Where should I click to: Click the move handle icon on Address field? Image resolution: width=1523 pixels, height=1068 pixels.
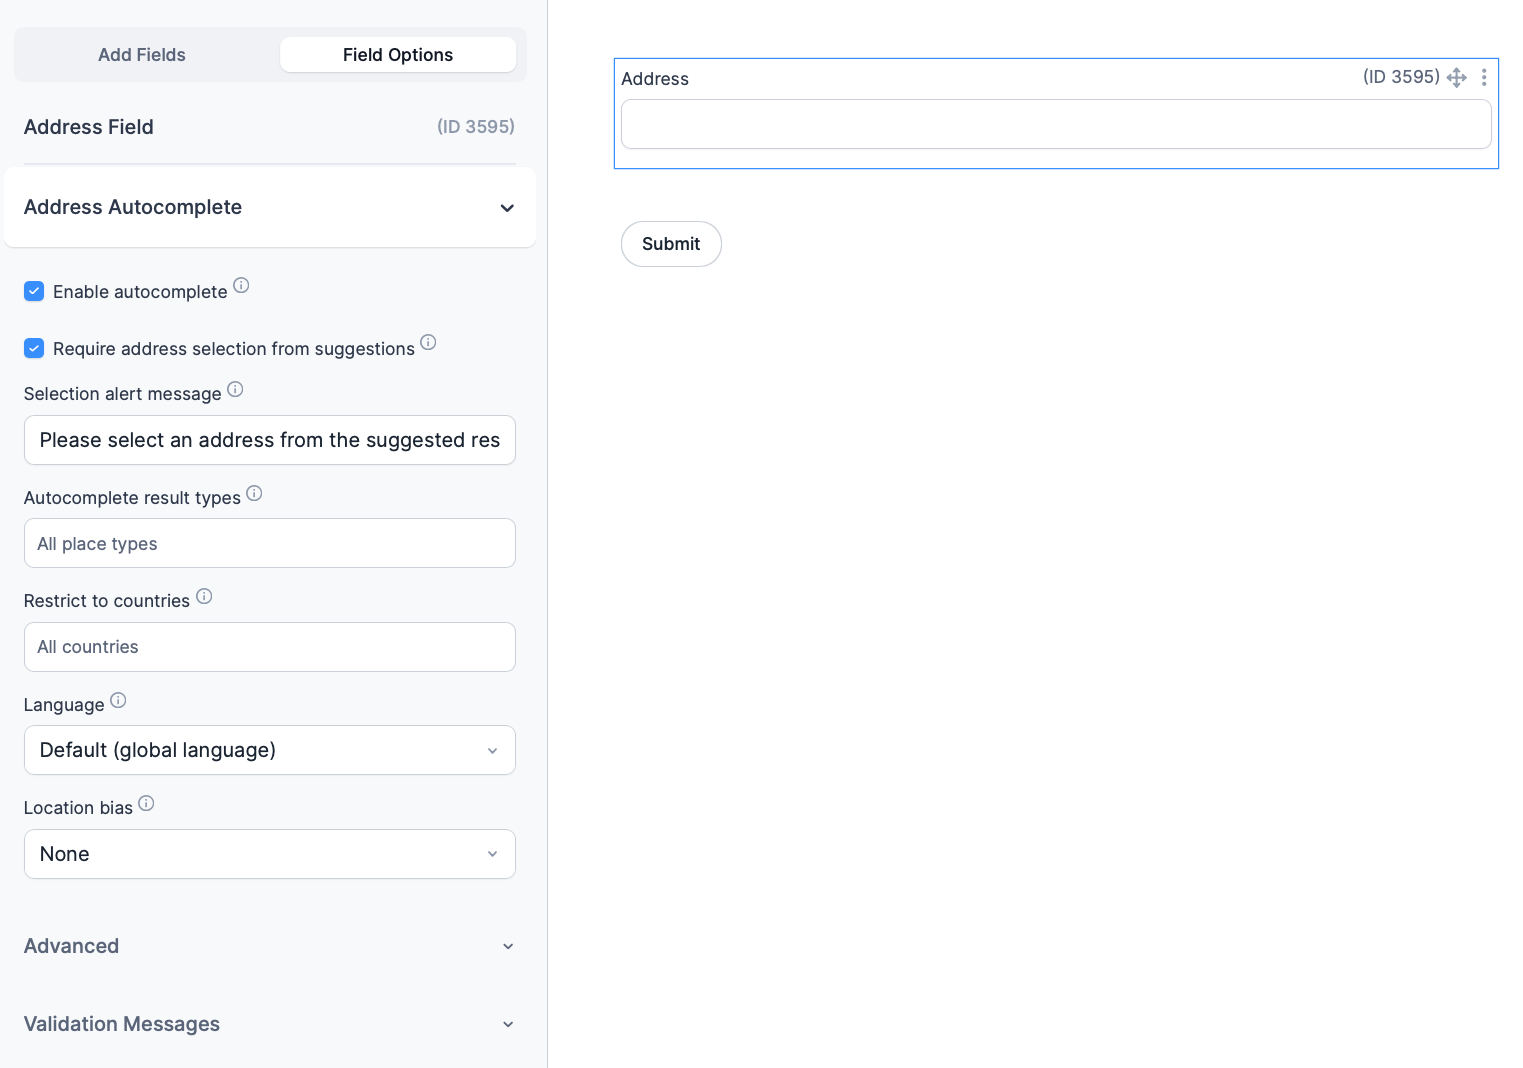tap(1457, 78)
